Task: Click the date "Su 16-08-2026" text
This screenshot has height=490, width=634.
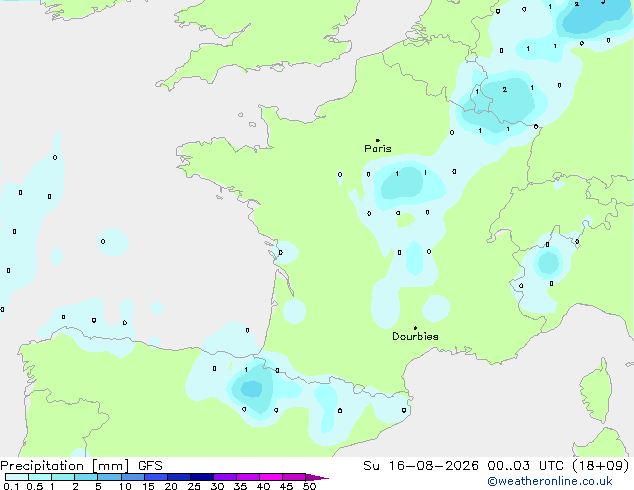Action: click(421, 466)
